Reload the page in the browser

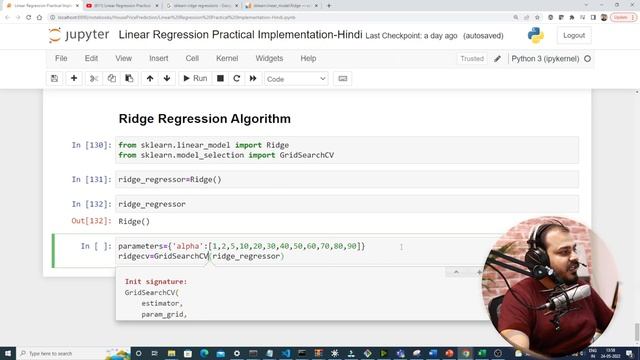coord(29,18)
